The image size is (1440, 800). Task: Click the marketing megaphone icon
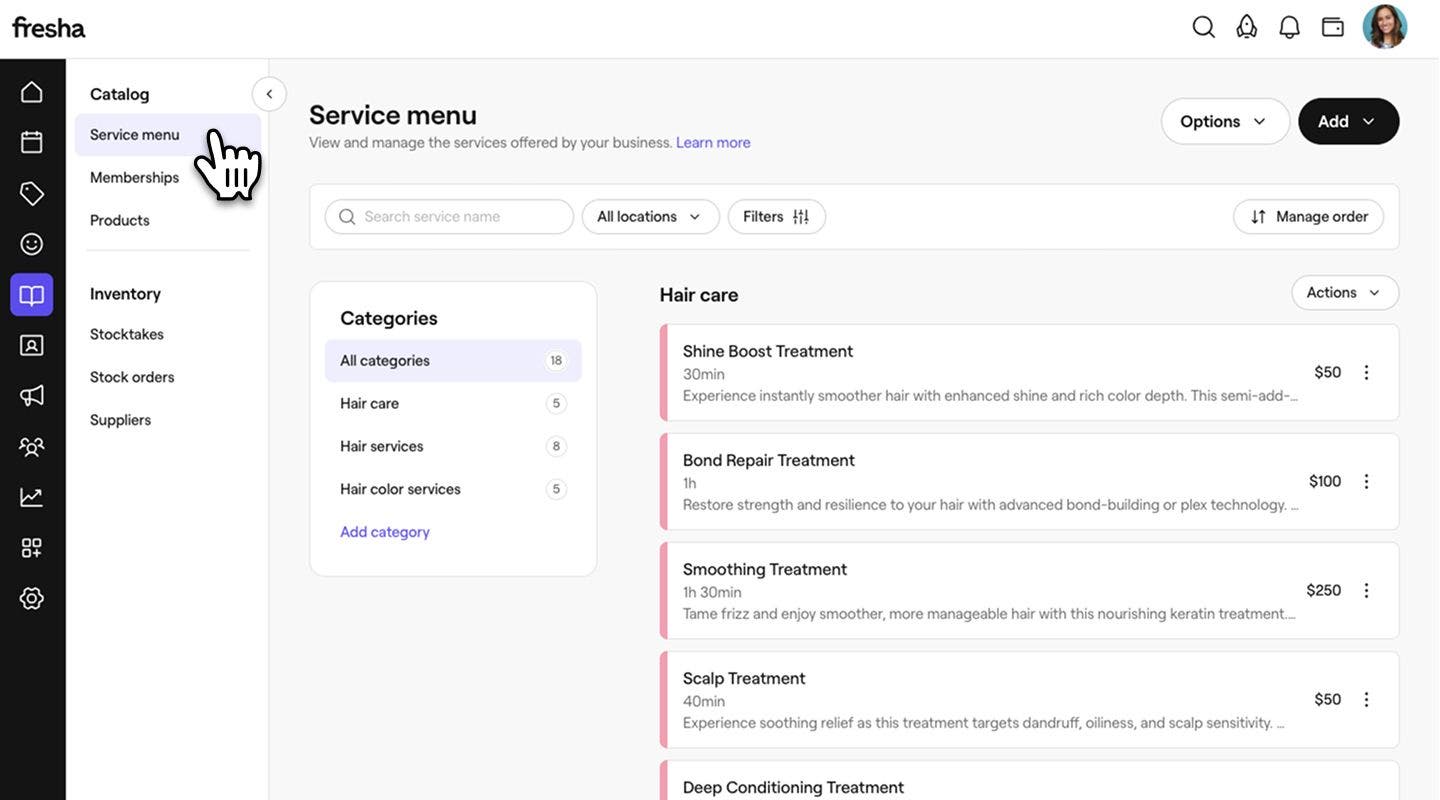[32, 396]
